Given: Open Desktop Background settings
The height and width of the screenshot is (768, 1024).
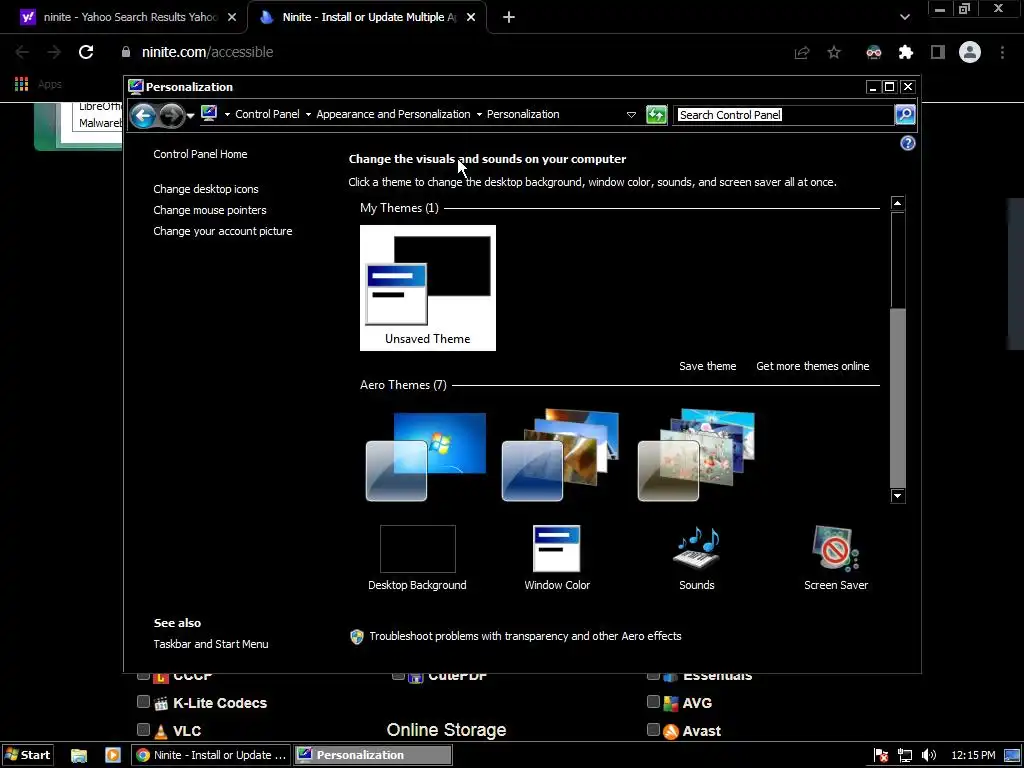Looking at the screenshot, I should pos(417,558).
